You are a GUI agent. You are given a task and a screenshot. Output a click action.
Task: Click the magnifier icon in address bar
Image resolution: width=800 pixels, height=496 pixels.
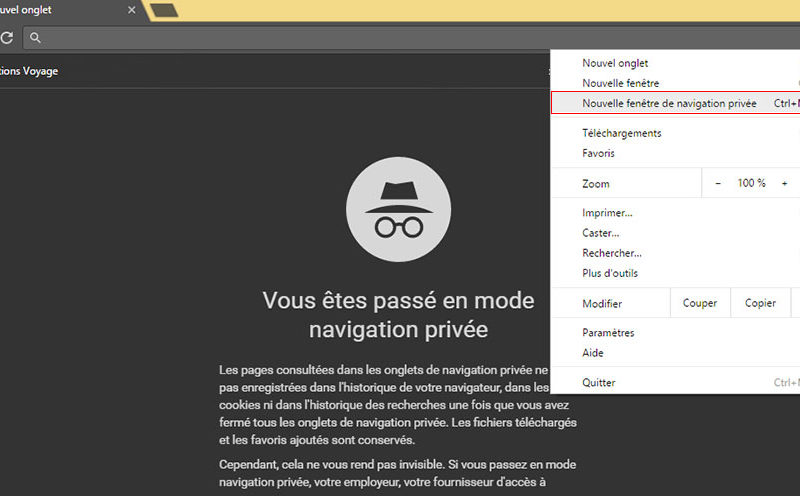pos(35,38)
